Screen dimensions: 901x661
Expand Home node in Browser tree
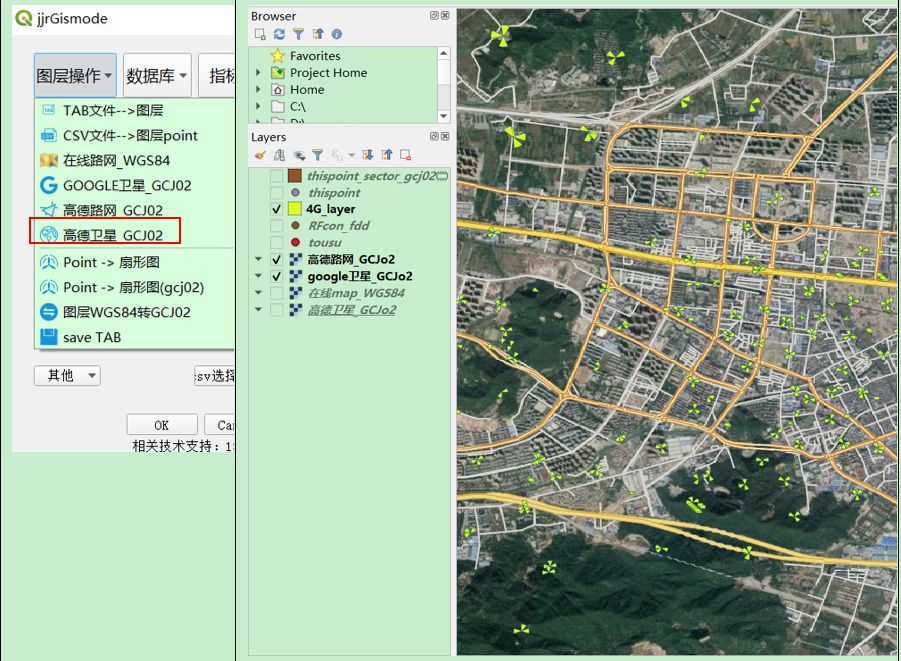pos(258,90)
